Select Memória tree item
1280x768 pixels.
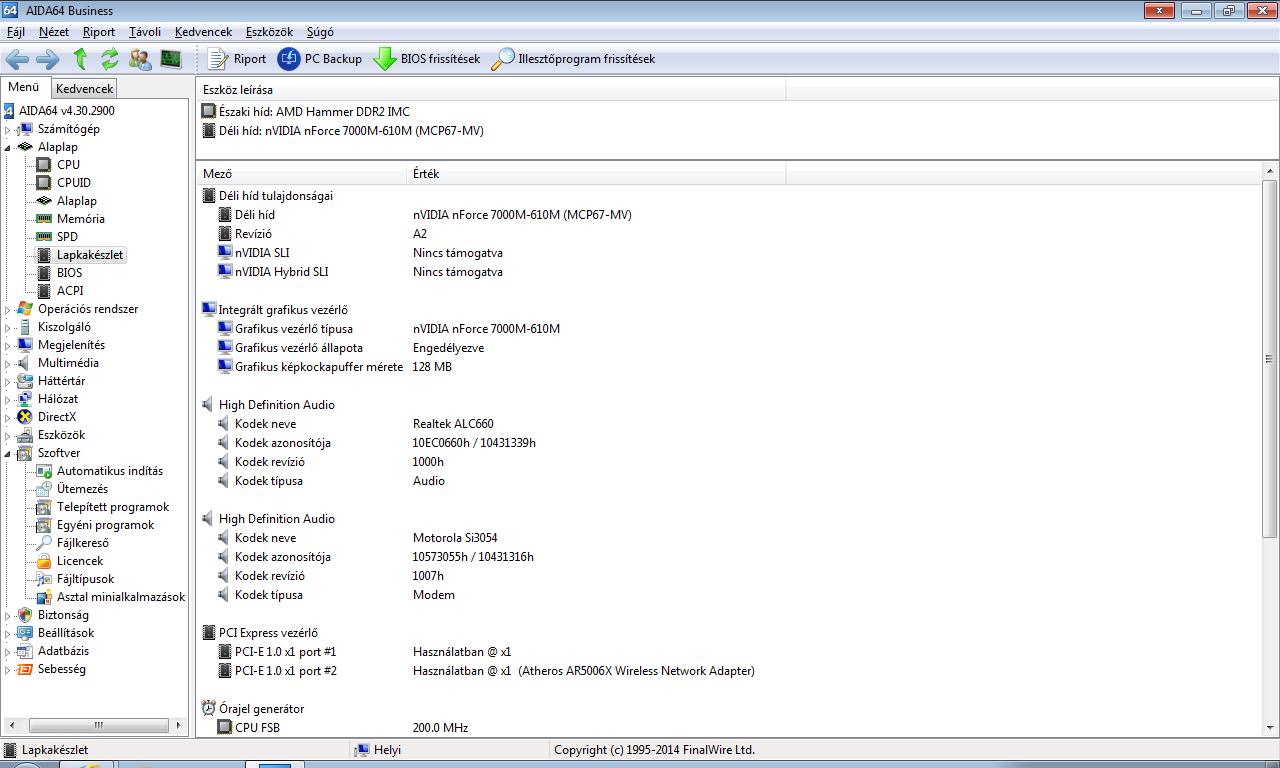pos(81,219)
